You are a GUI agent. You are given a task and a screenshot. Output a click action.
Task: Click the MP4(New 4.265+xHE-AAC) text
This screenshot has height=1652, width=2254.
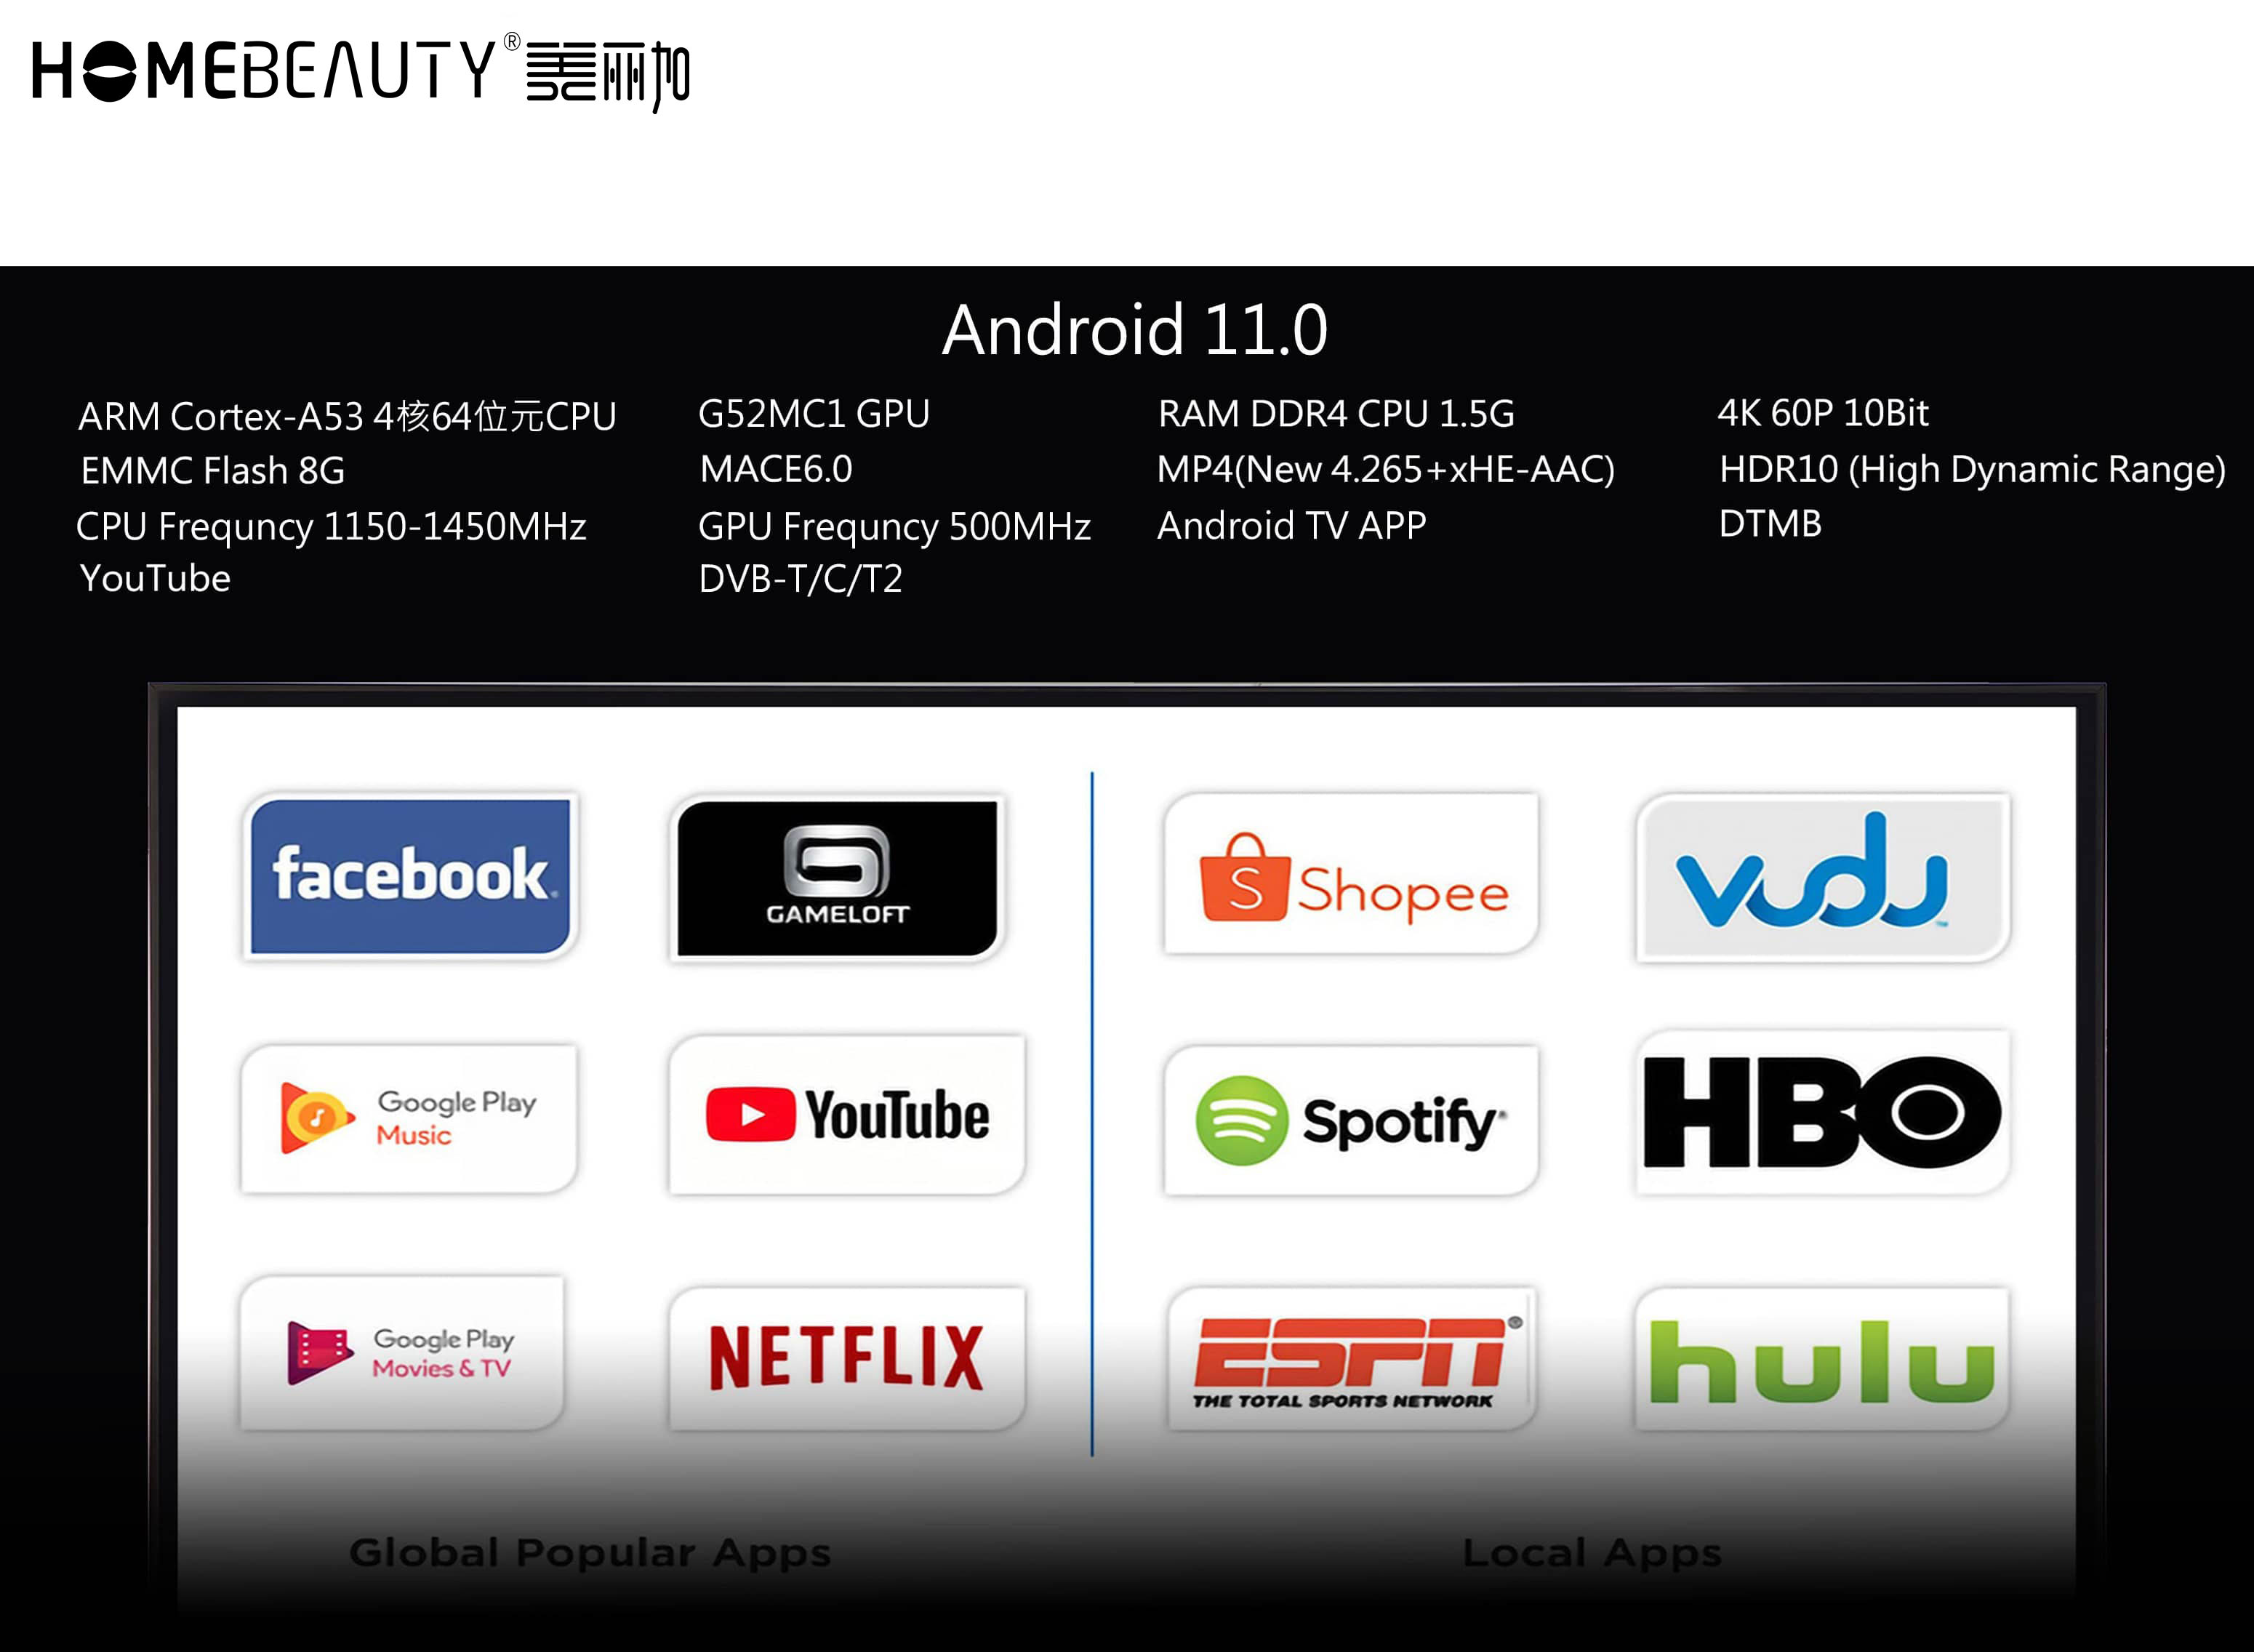[1386, 470]
